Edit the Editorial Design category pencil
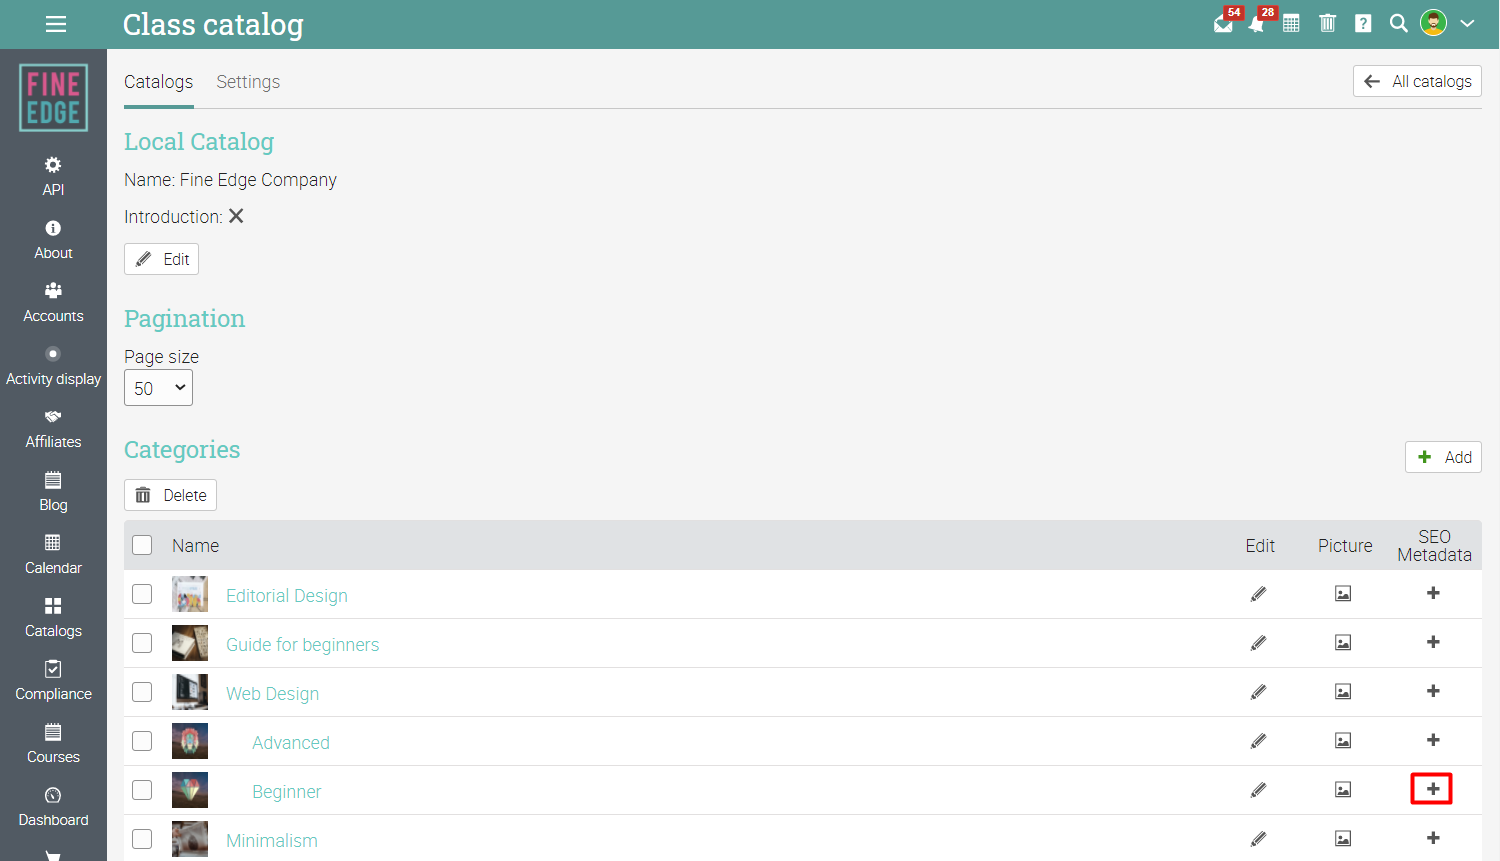 [1259, 594]
